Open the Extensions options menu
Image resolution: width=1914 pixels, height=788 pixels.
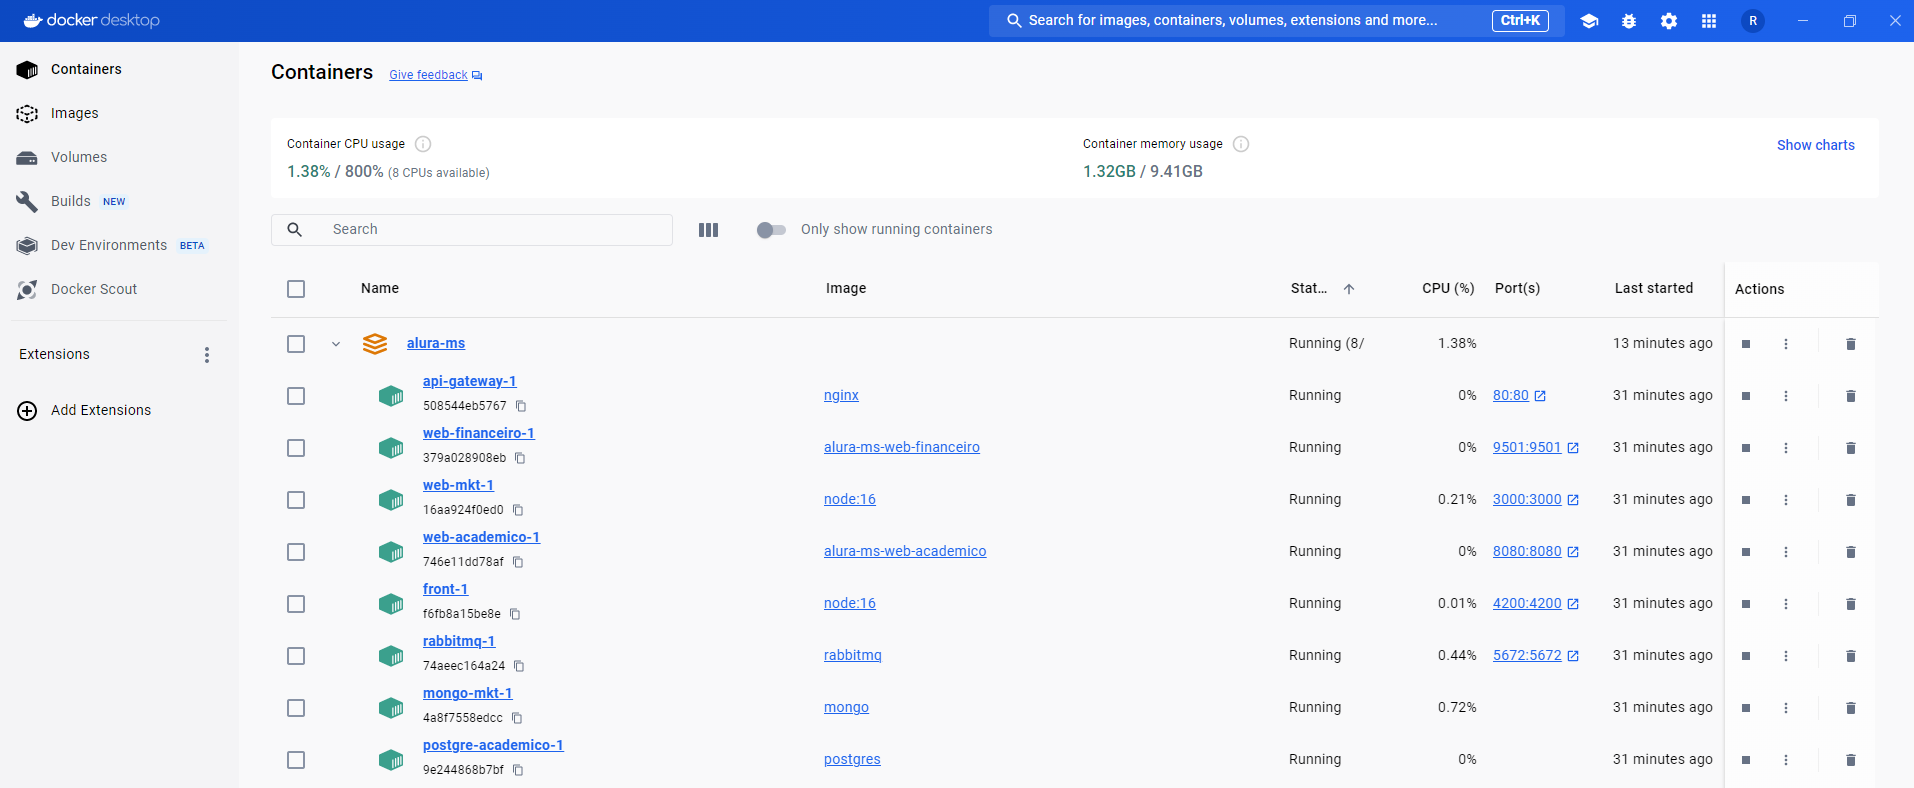pos(207,355)
